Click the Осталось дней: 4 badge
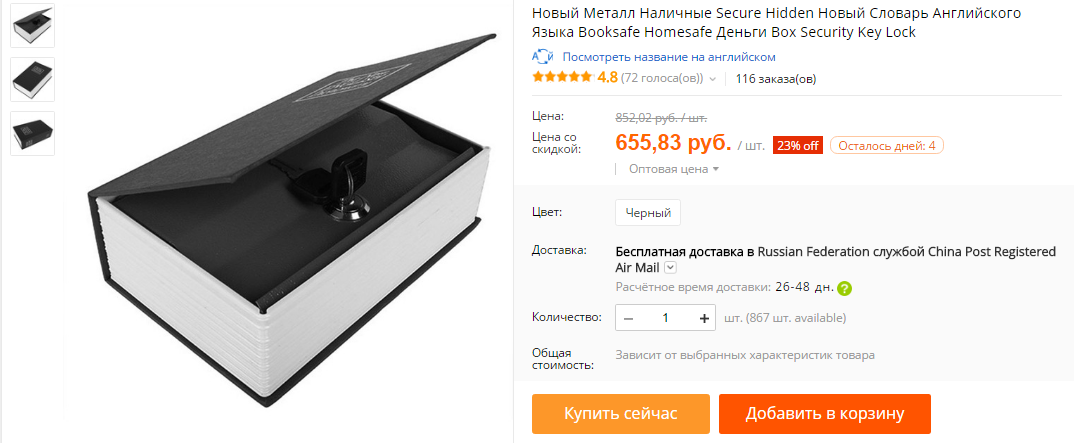 tap(886, 145)
